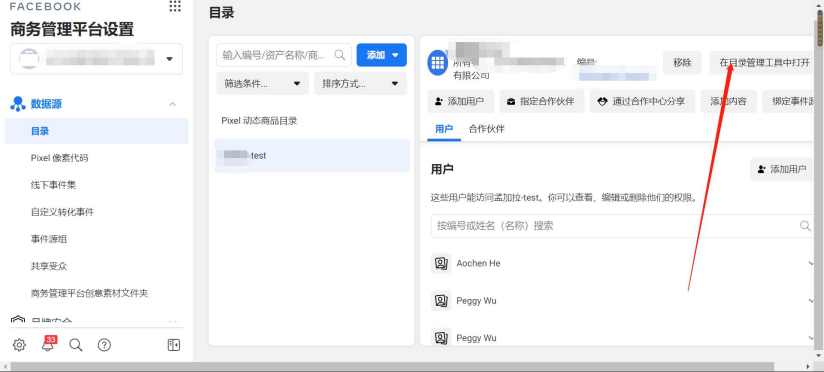Screen dimensions: 824x372
Task: Open business account selector dropdown
Action: pos(97,59)
